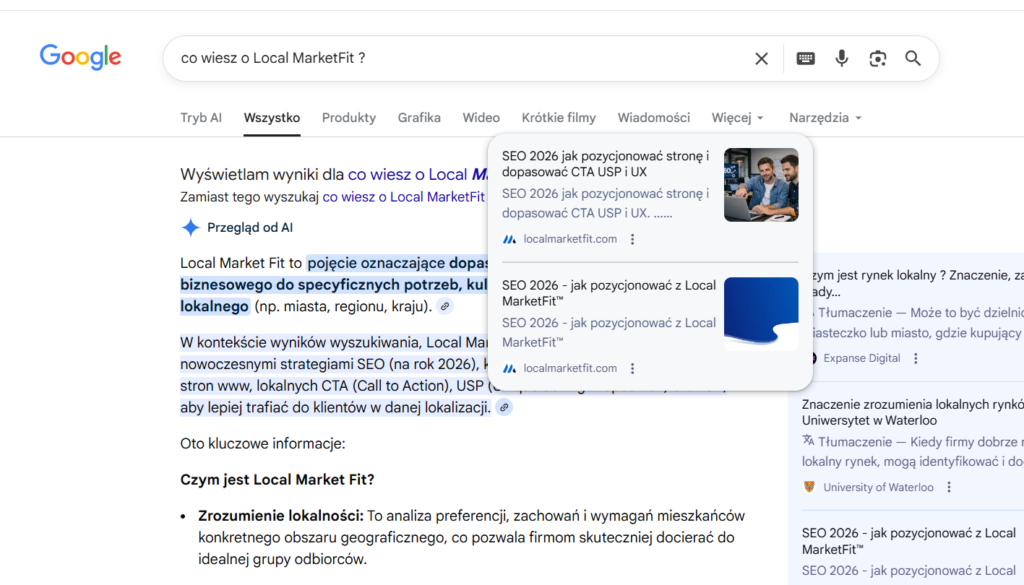Click the citation link icon after the first AI paragraph
1024x585 pixels.
click(444, 305)
